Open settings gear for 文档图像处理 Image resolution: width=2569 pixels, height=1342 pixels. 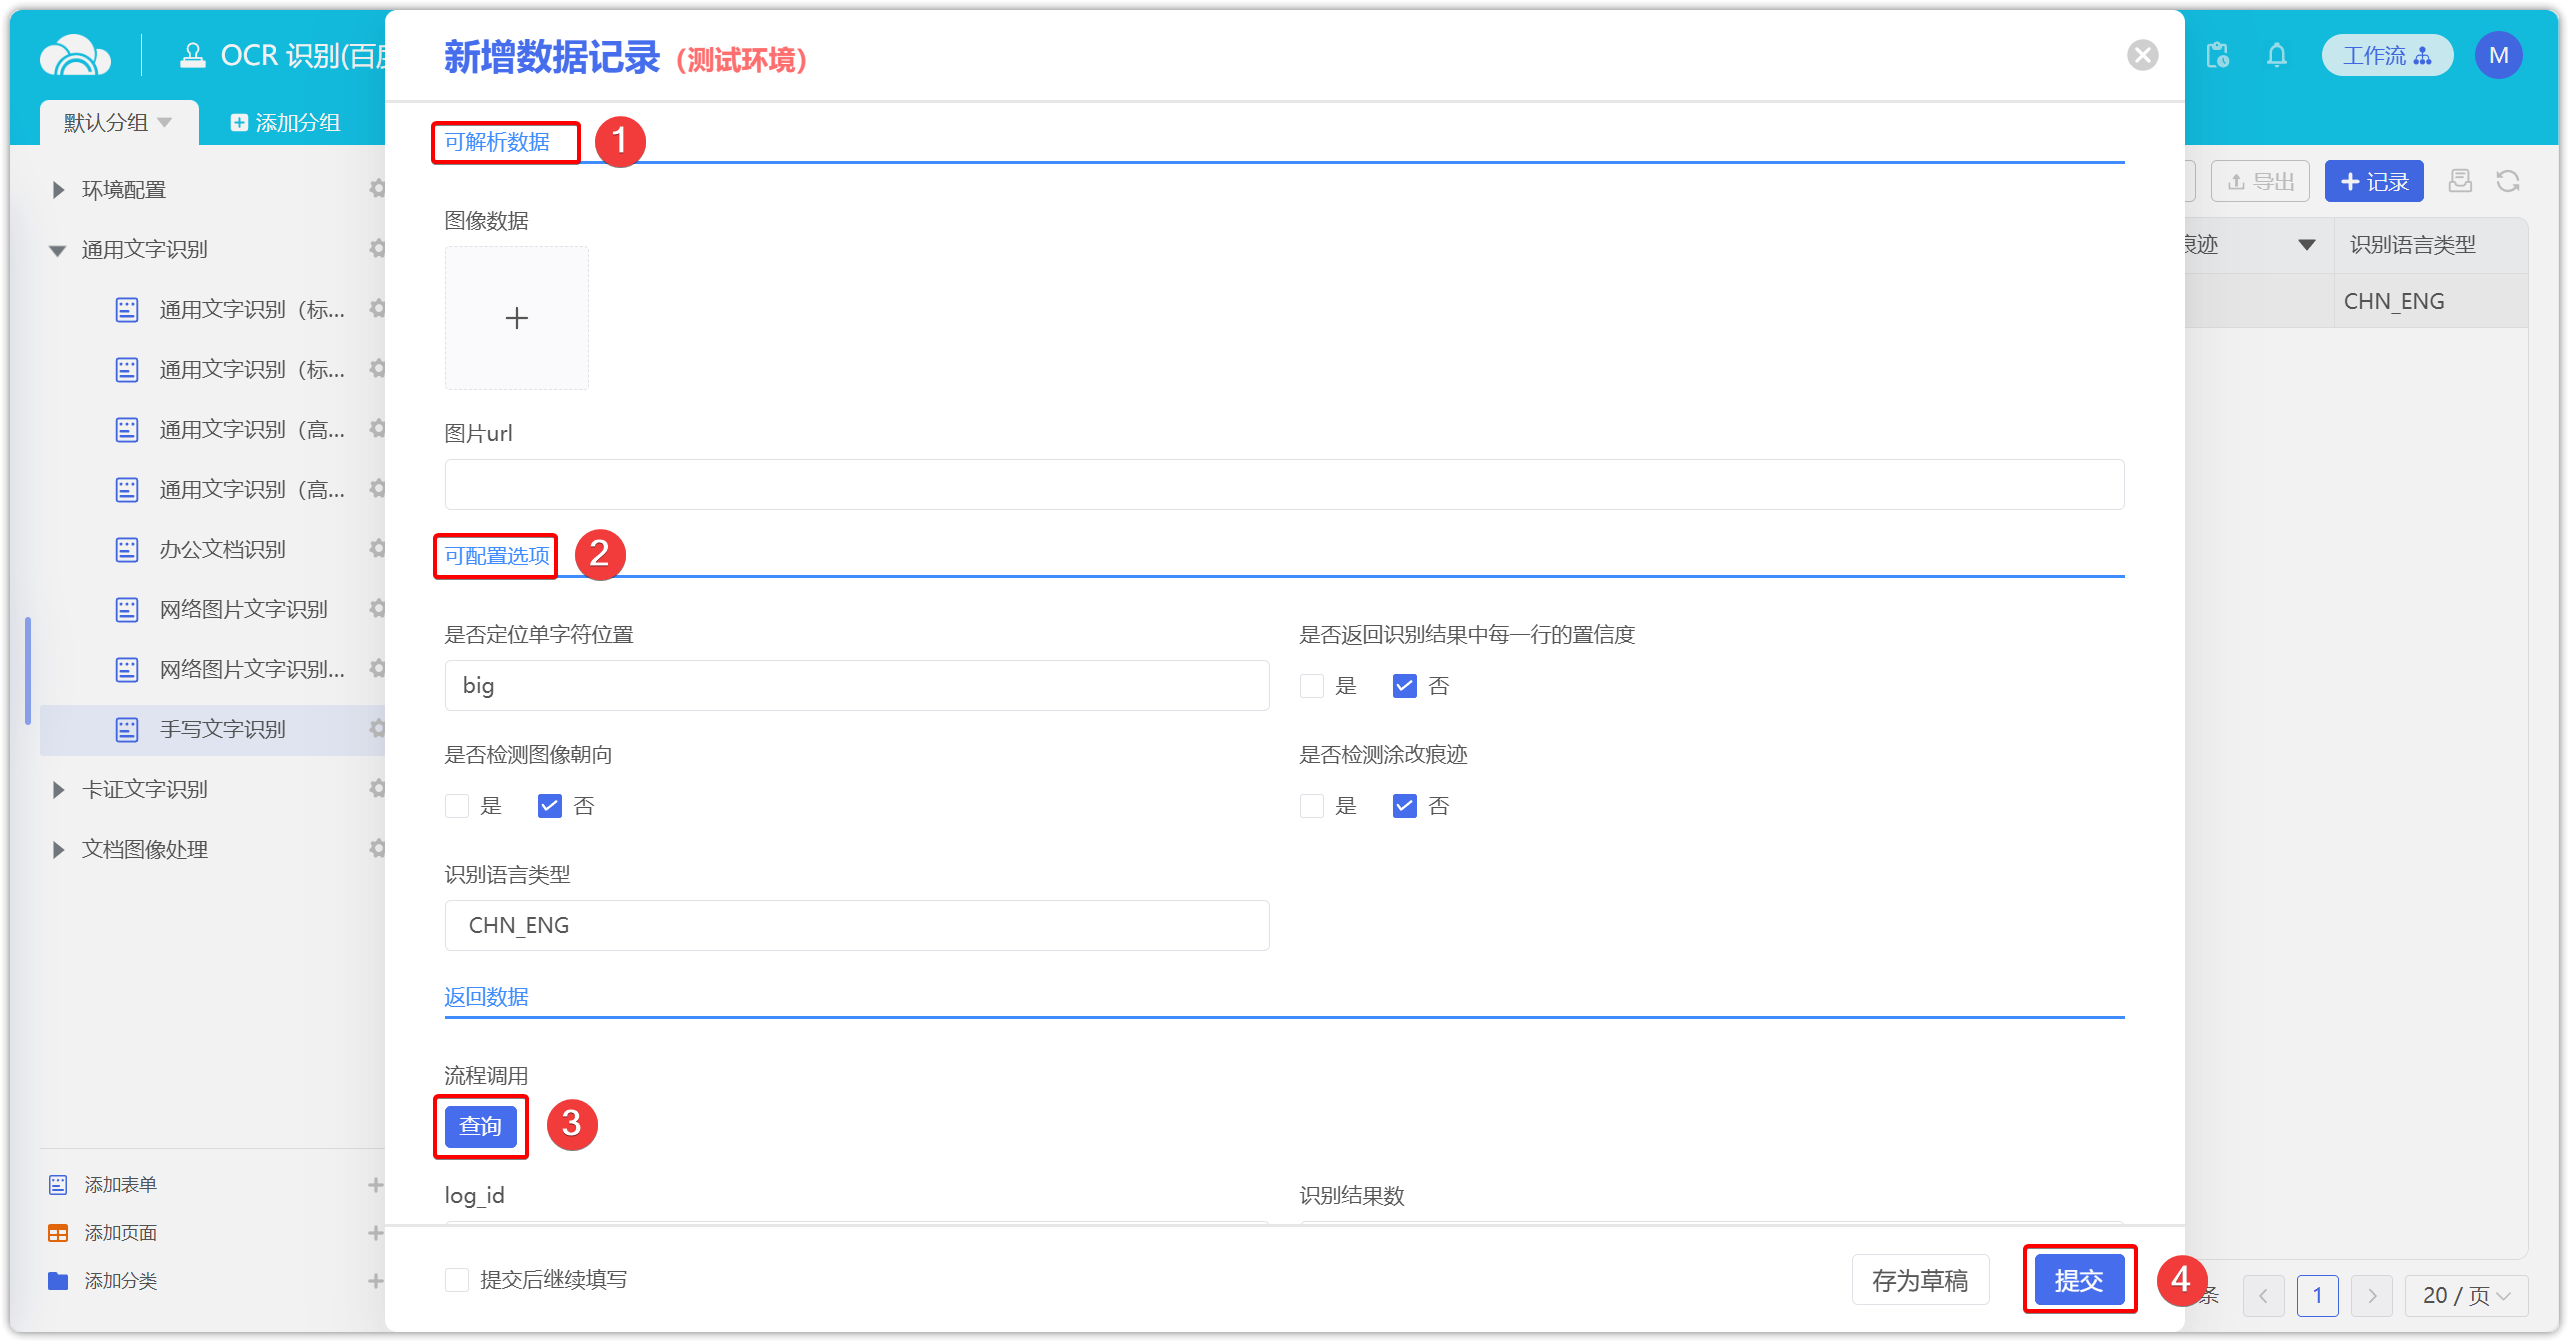(377, 848)
